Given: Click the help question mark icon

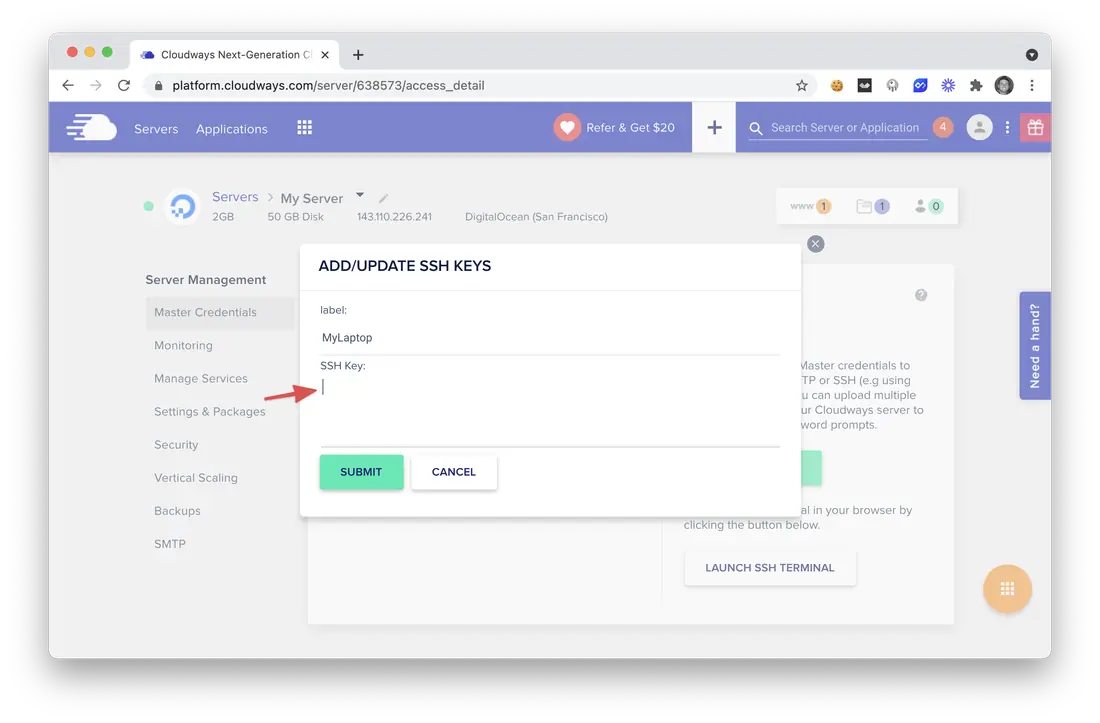Looking at the screenshot, I should pyautogui.click(x=921, y=295).
